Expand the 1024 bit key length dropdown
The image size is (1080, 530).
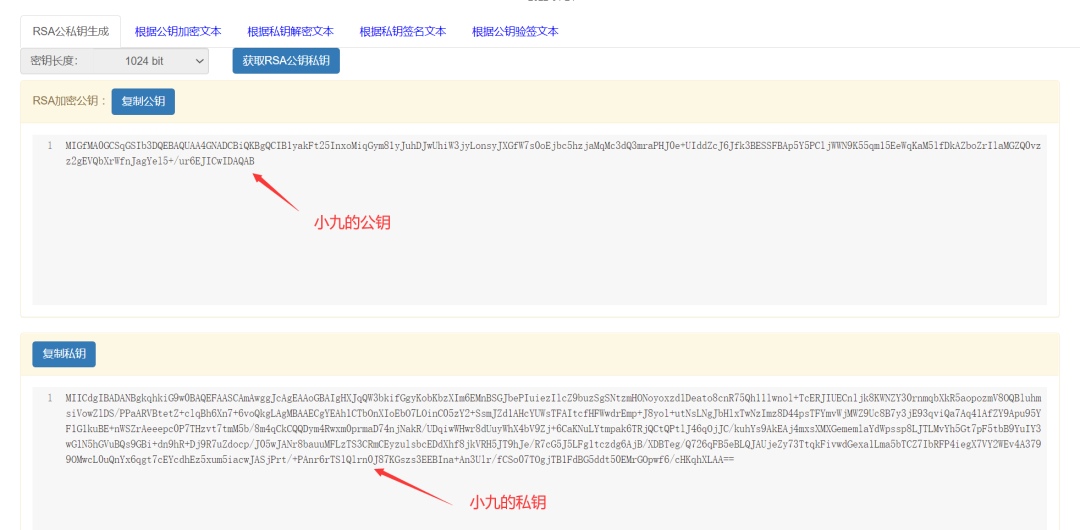point(149,61)
